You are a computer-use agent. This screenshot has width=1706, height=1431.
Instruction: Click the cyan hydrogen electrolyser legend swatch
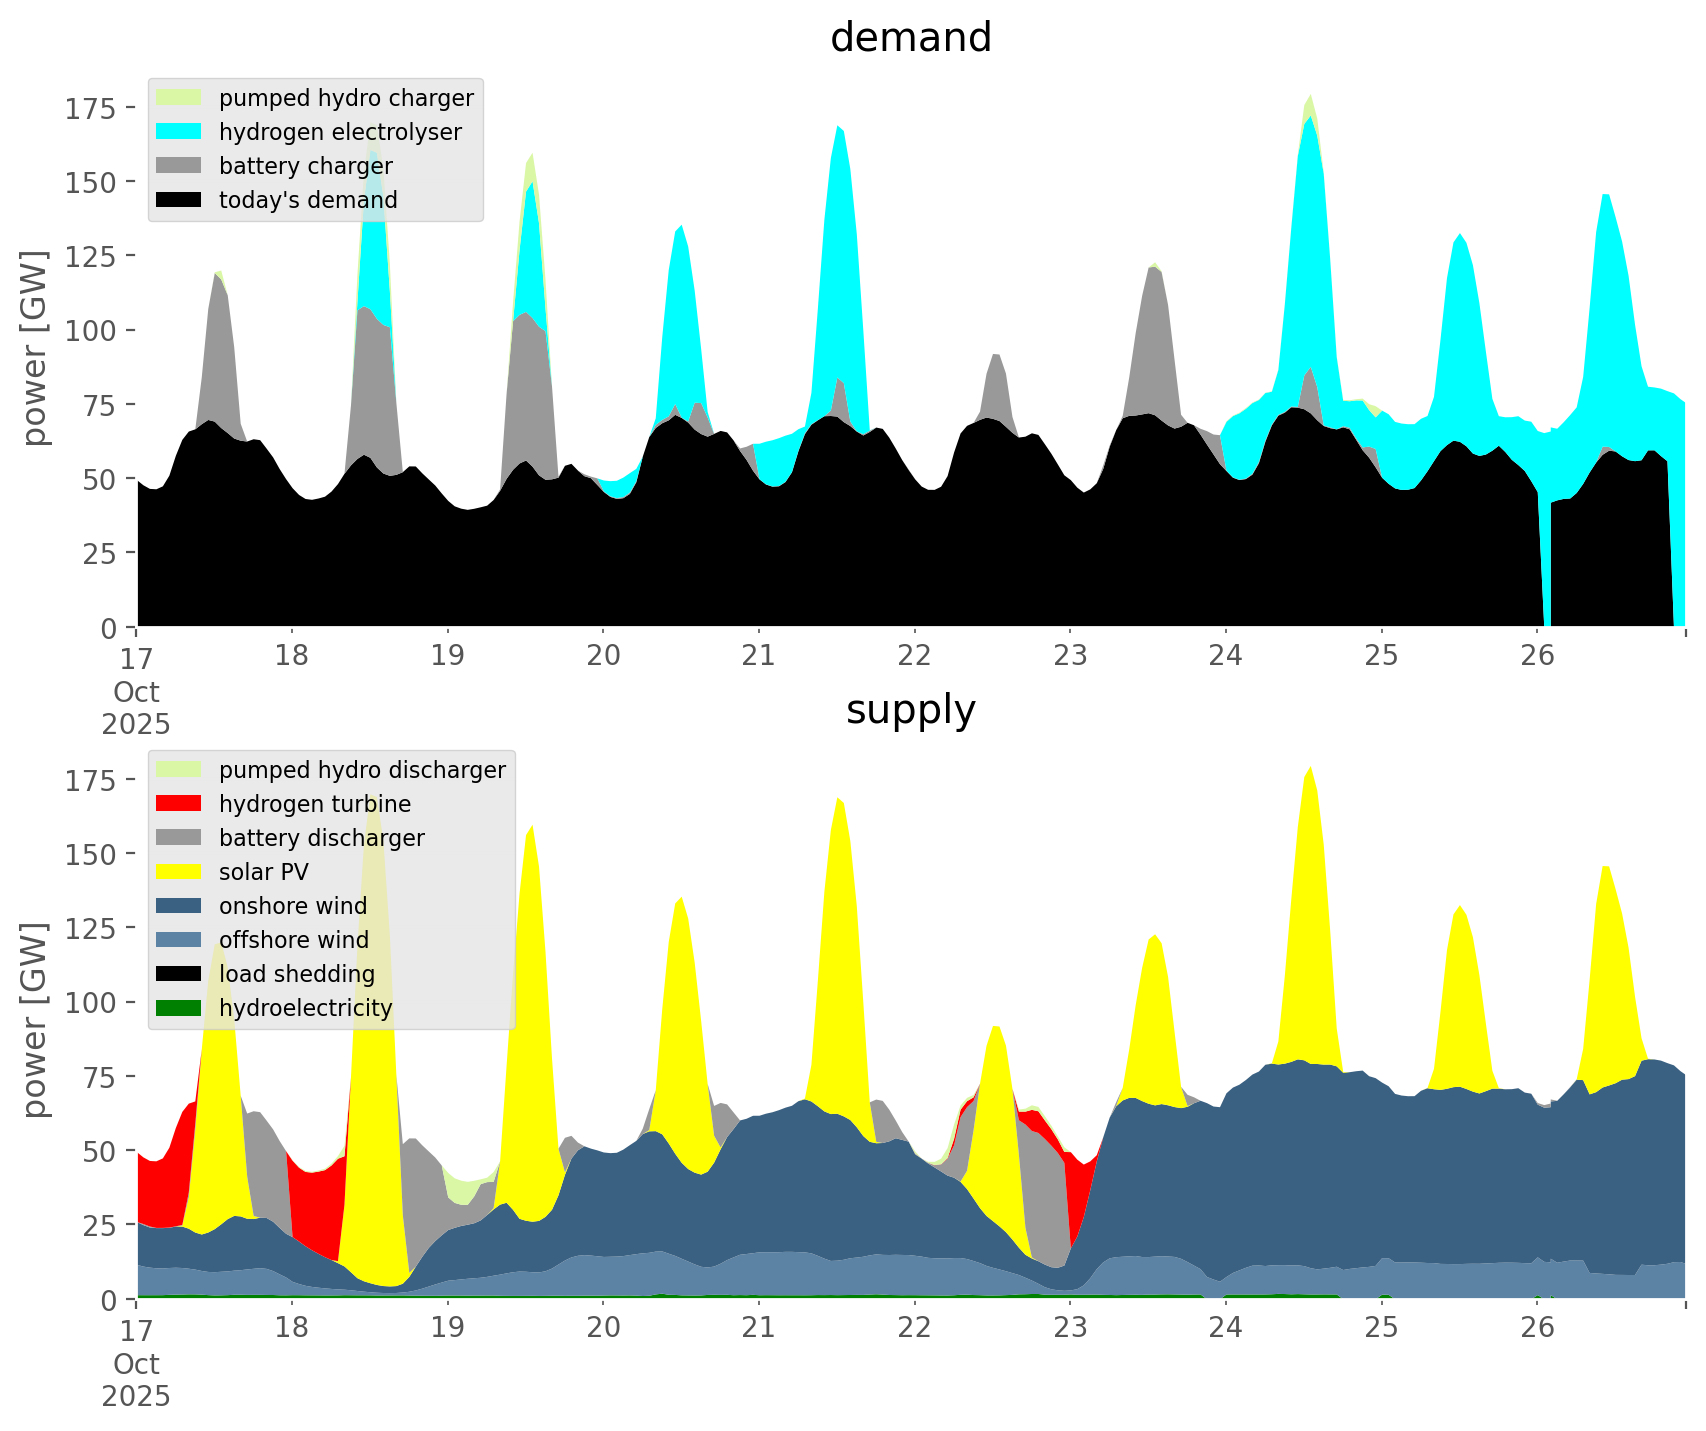(180, 132)
